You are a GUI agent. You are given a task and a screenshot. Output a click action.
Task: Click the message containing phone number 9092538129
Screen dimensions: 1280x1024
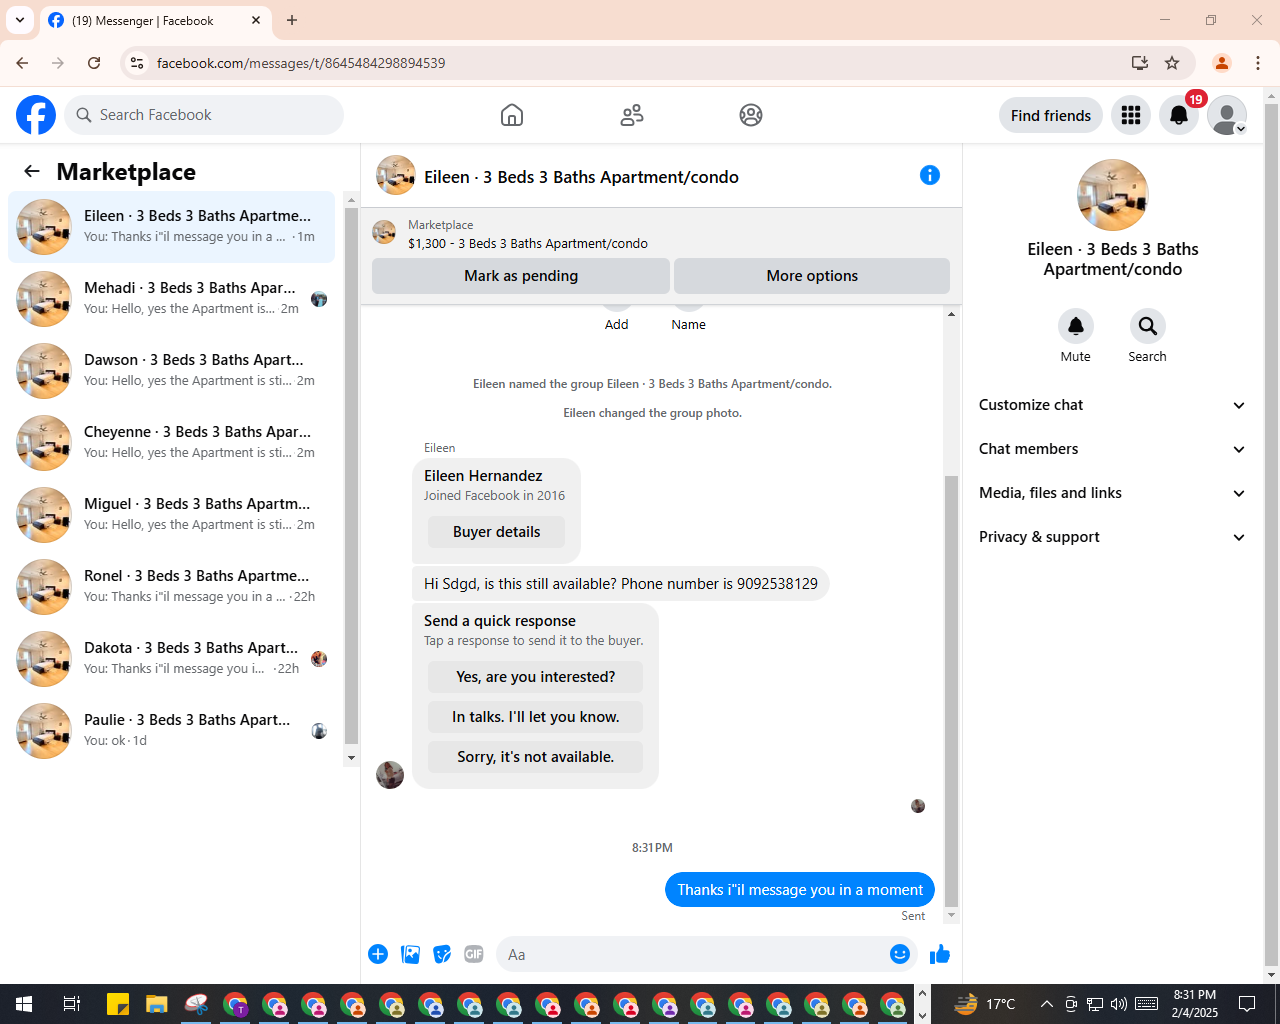coord(621,584)
